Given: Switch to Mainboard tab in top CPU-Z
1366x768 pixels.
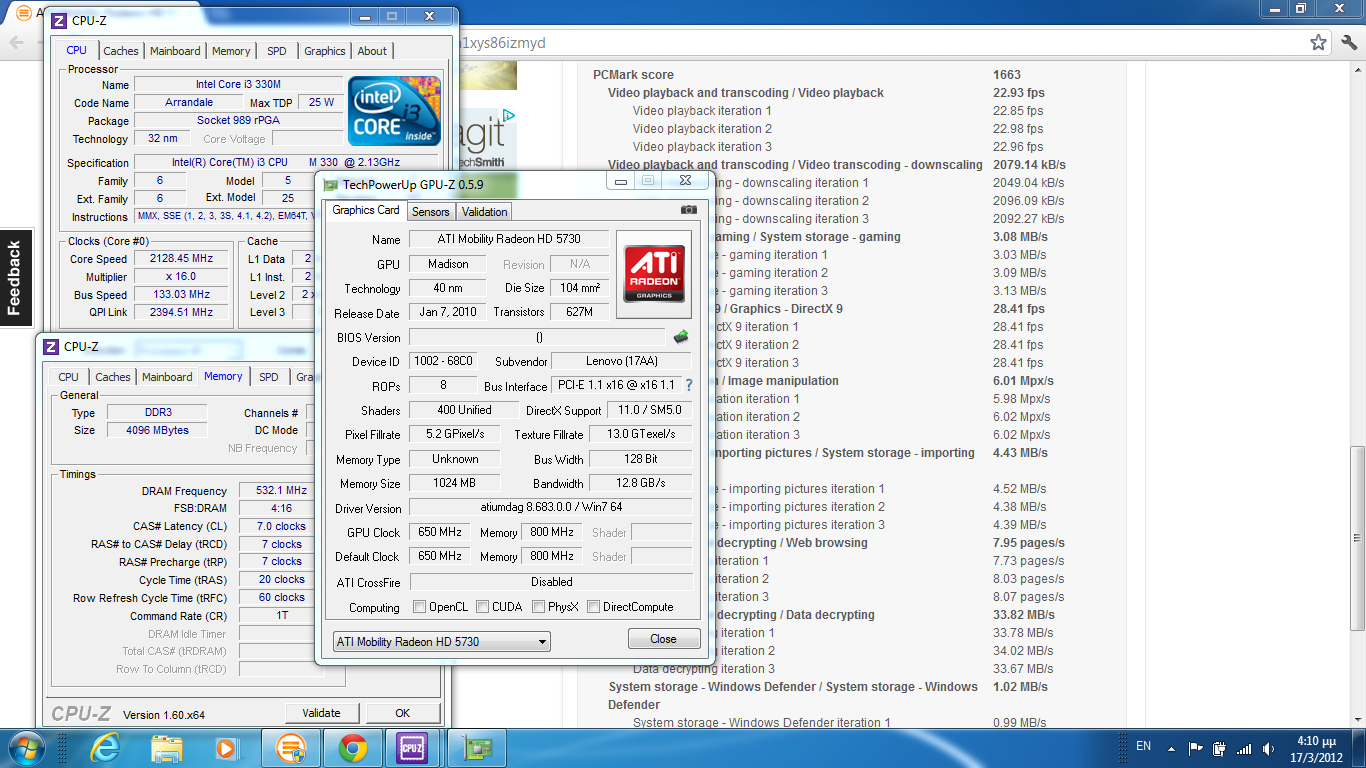Looking at the screenshot, I should tap(175, 51).
